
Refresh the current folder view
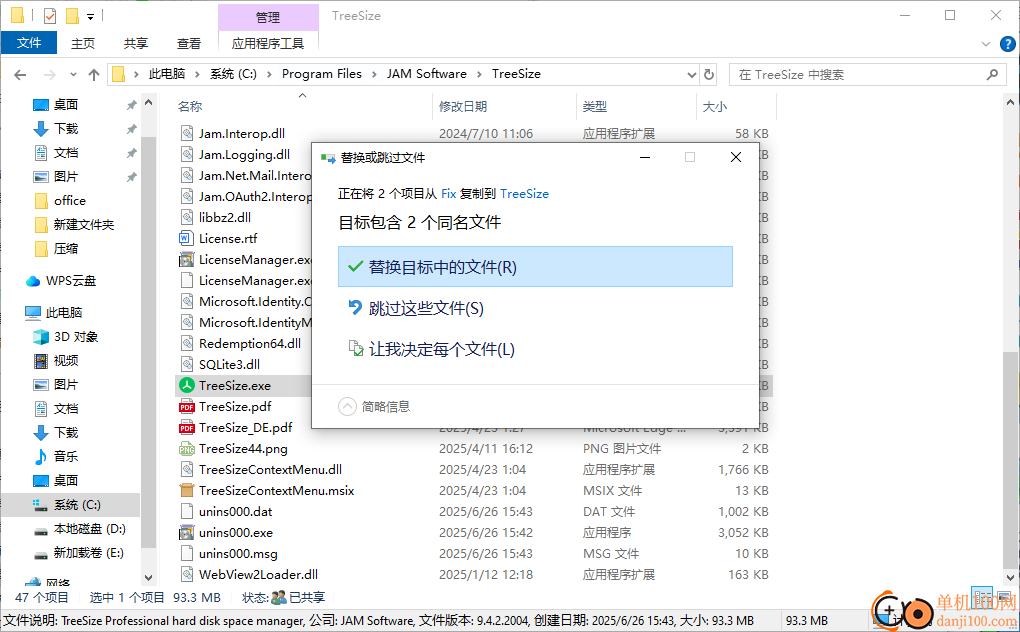(709, 74)
